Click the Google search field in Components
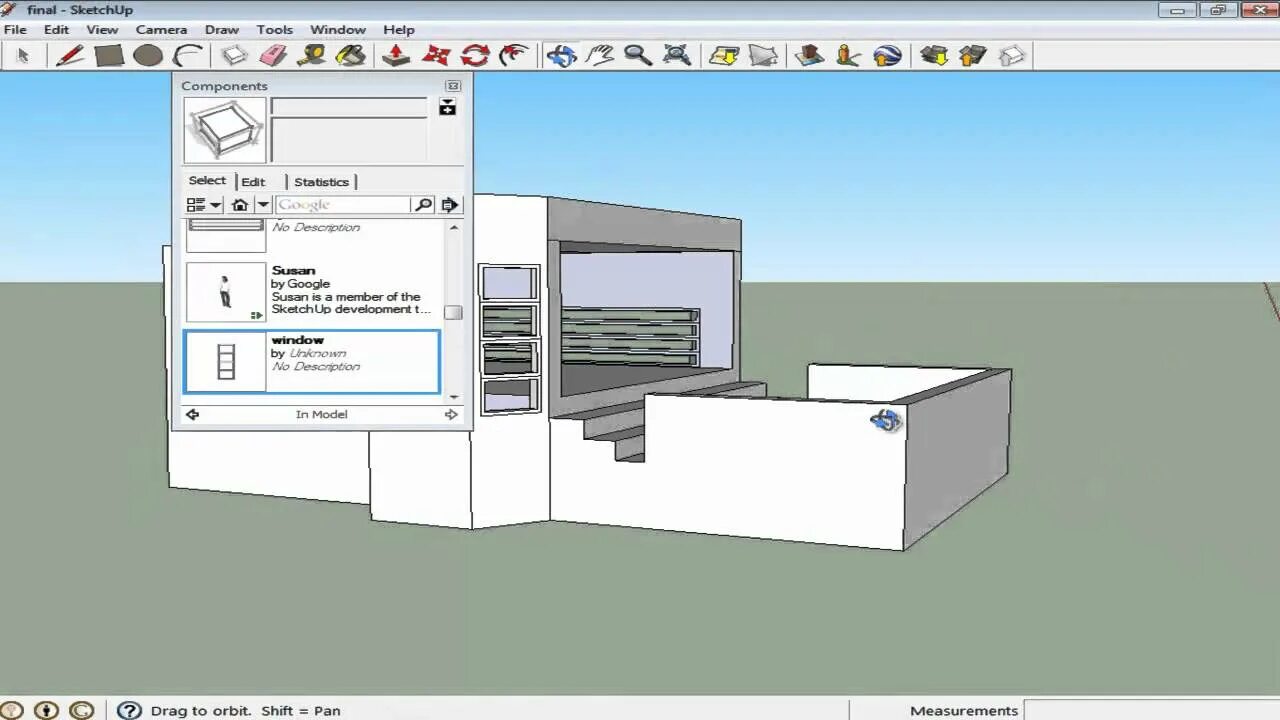Image resolution: width=1280 pixels, height=720 pixels. 343,205
